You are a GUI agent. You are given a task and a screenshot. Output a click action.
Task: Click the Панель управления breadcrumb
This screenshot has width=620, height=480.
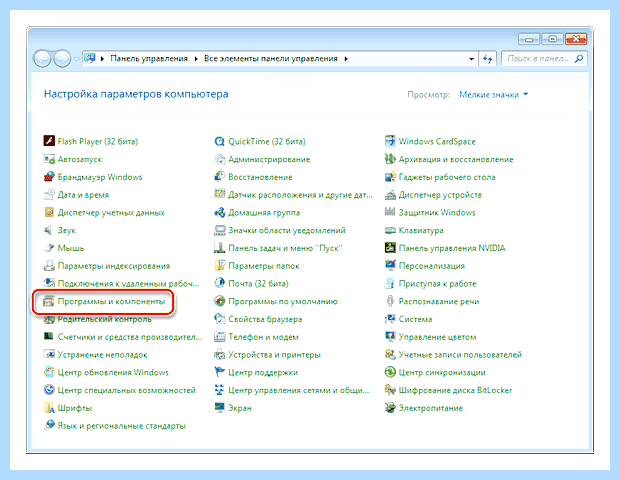pyautogui.click(x=149, y=59)
